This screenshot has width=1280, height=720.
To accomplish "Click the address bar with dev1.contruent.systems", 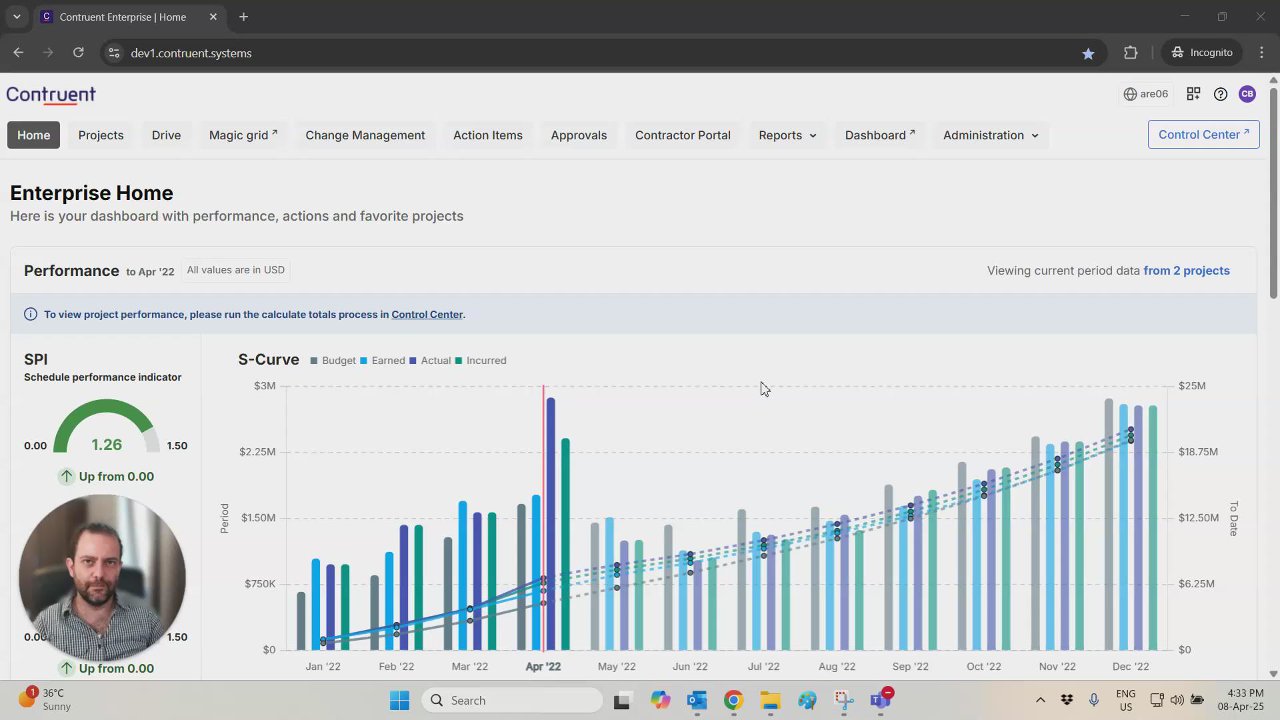I will click(600, 53).
